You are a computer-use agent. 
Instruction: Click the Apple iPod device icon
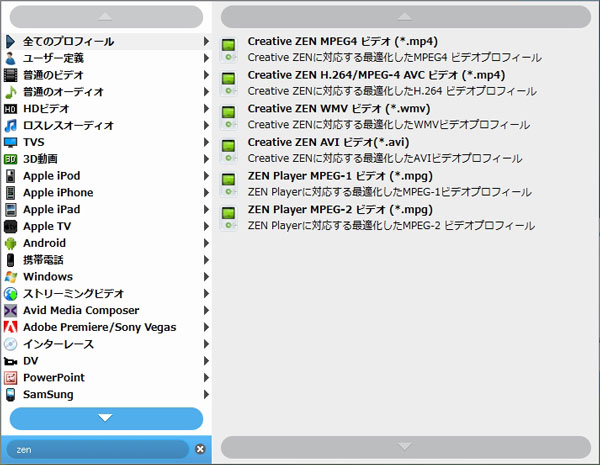[x=11, y=176]
